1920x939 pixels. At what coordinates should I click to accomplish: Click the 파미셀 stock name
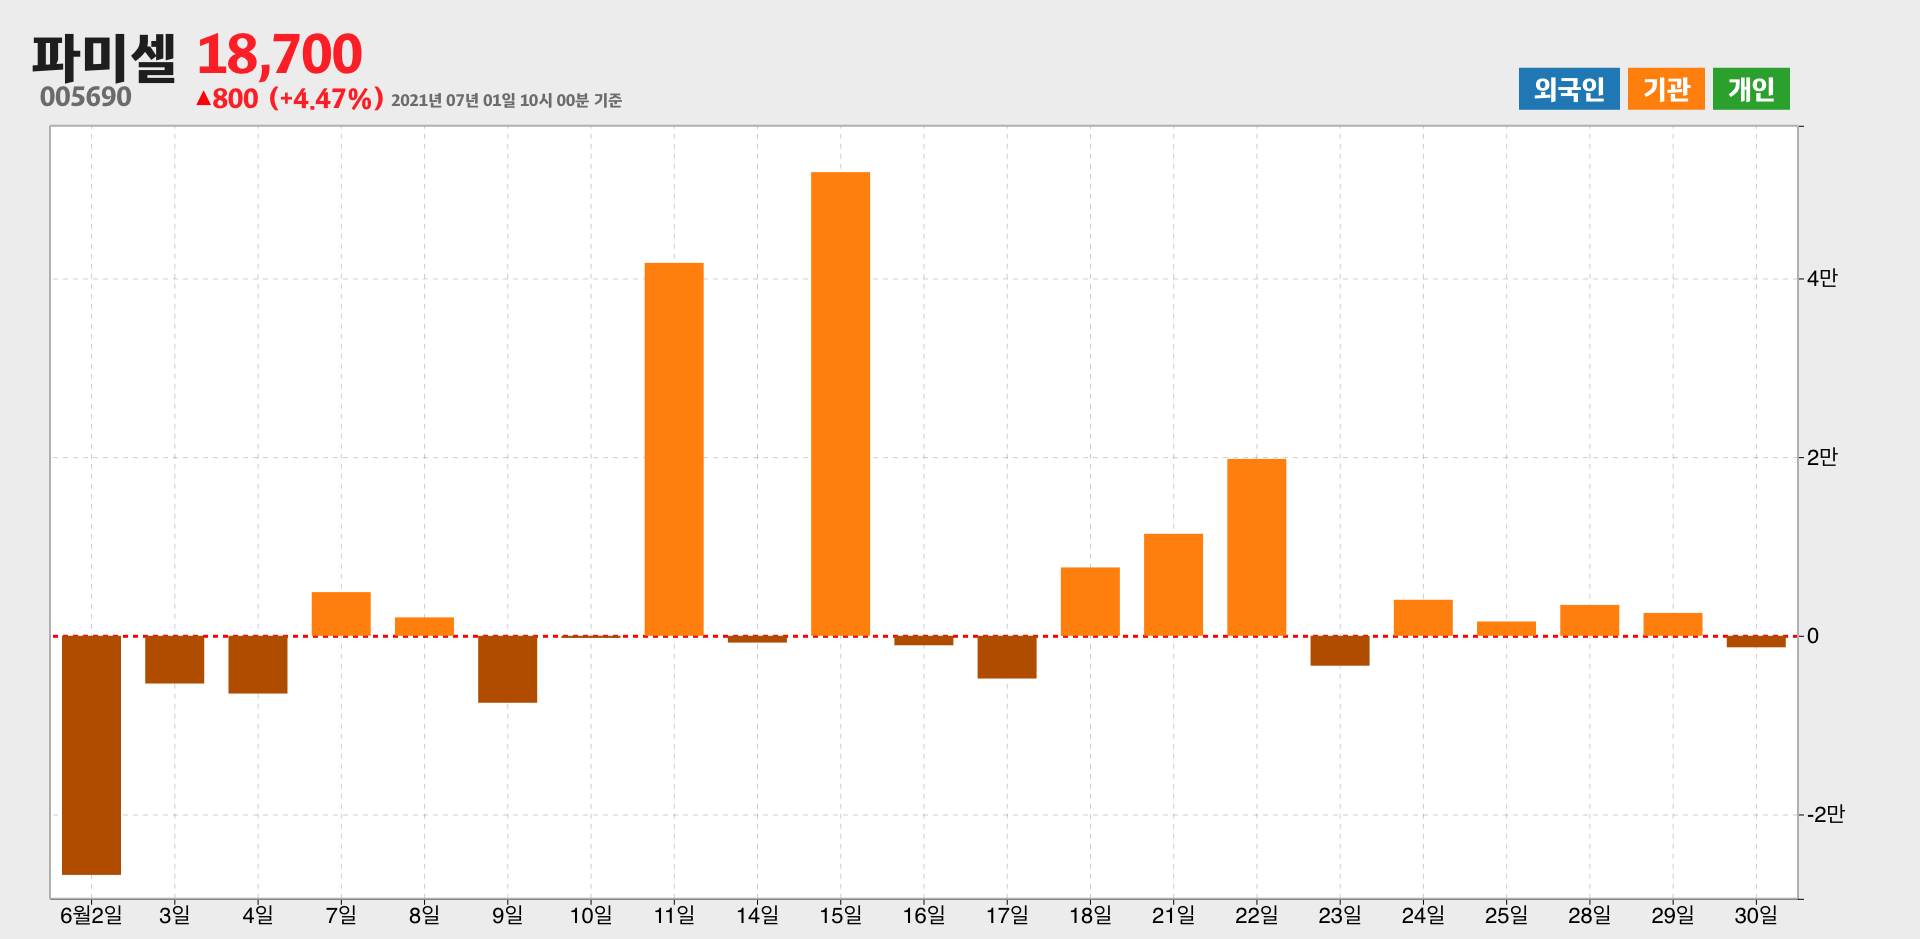point(104,56)
